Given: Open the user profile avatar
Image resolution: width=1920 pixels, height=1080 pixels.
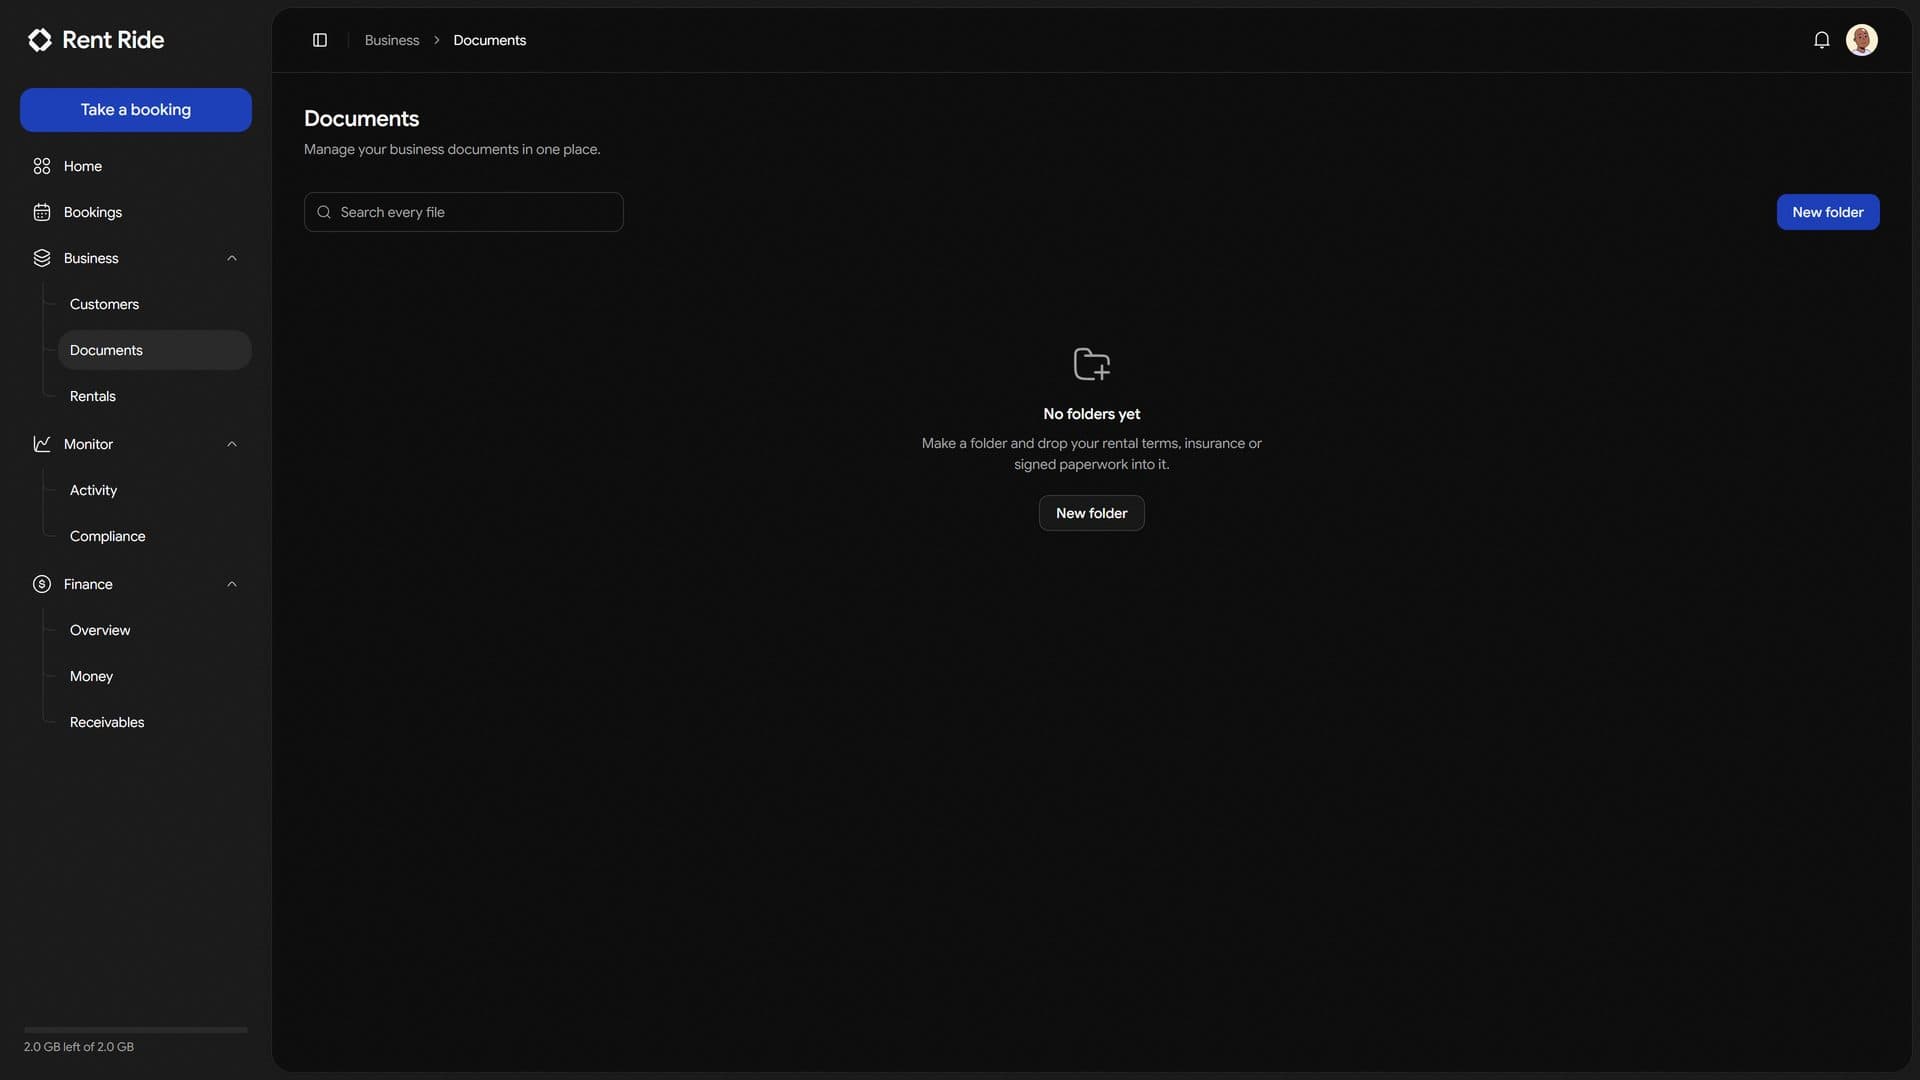Looking at the screenshot, I should pos(1862,40).
